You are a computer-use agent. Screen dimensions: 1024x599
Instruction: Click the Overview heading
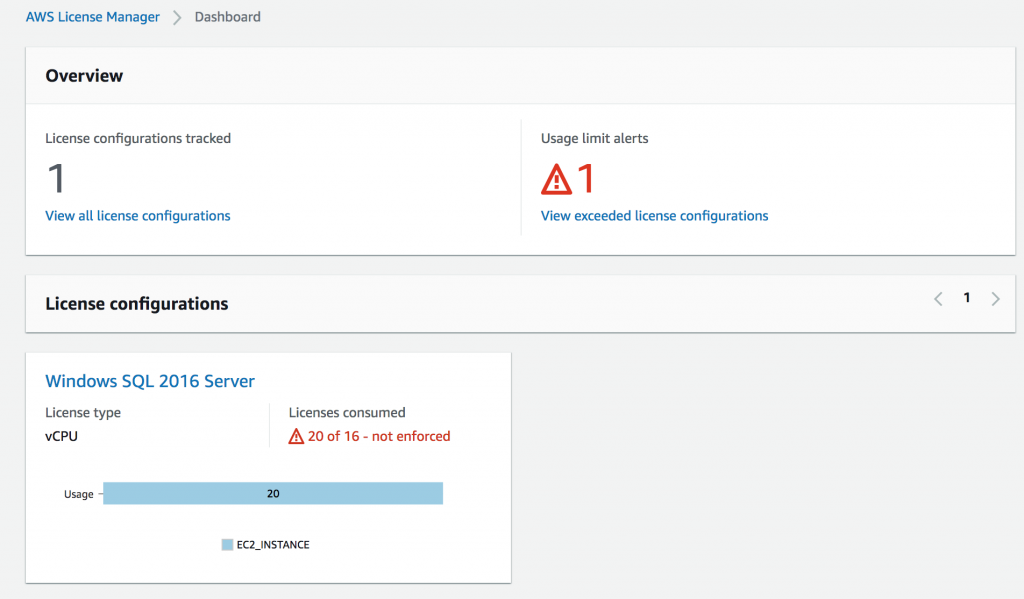coord(84,76)
